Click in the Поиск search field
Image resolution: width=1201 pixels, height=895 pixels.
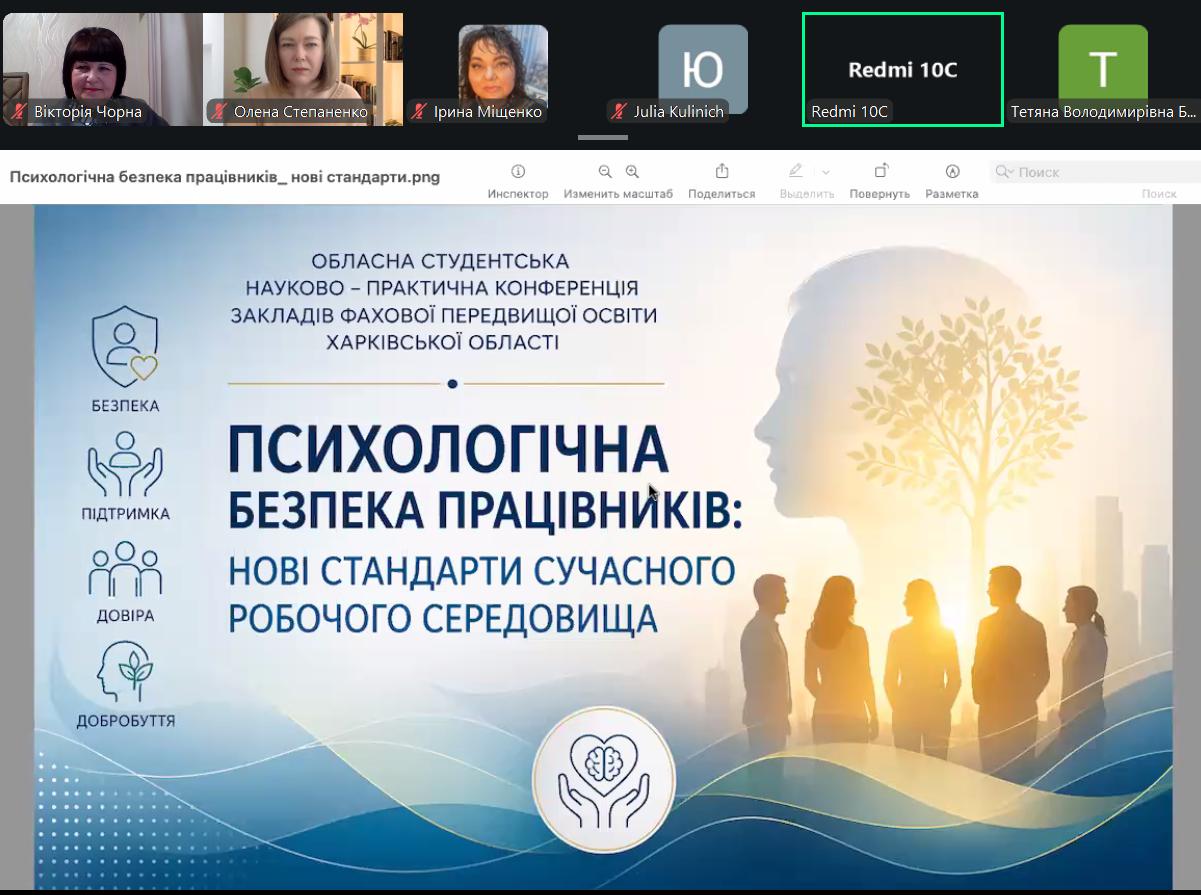point(1100,172)
